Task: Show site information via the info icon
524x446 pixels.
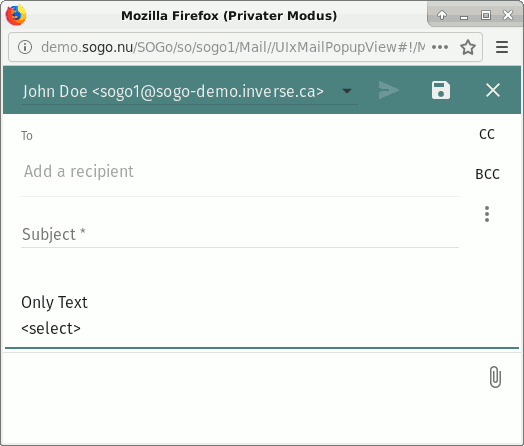Action: (25, 47)
